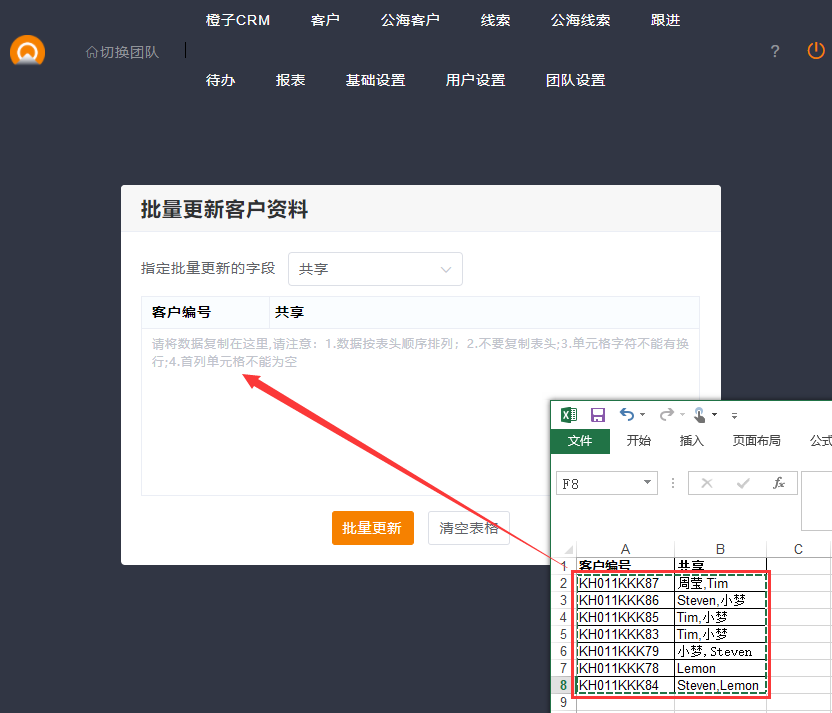Click the touch/mouse mode icon in Excel
The height and width of the screenshot is (713, 832).
[701, 414]
